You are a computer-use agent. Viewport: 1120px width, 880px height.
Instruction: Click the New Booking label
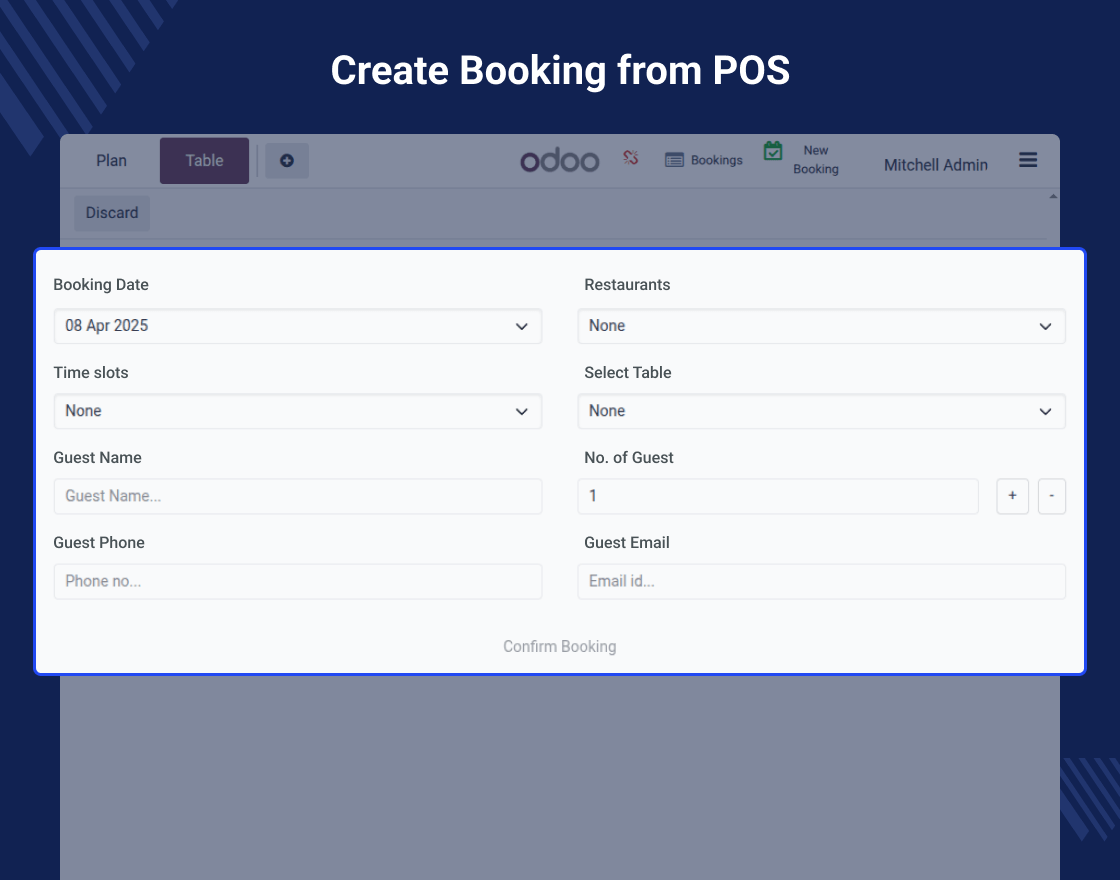pyautogui.click(x=816, y=160)
